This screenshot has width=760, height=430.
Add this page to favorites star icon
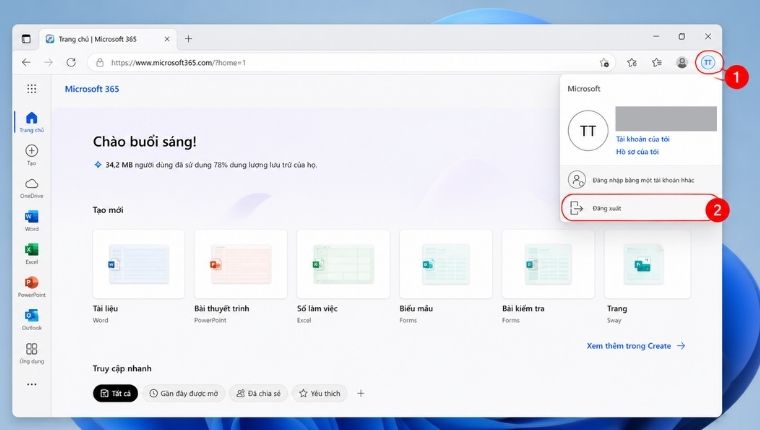632,63
